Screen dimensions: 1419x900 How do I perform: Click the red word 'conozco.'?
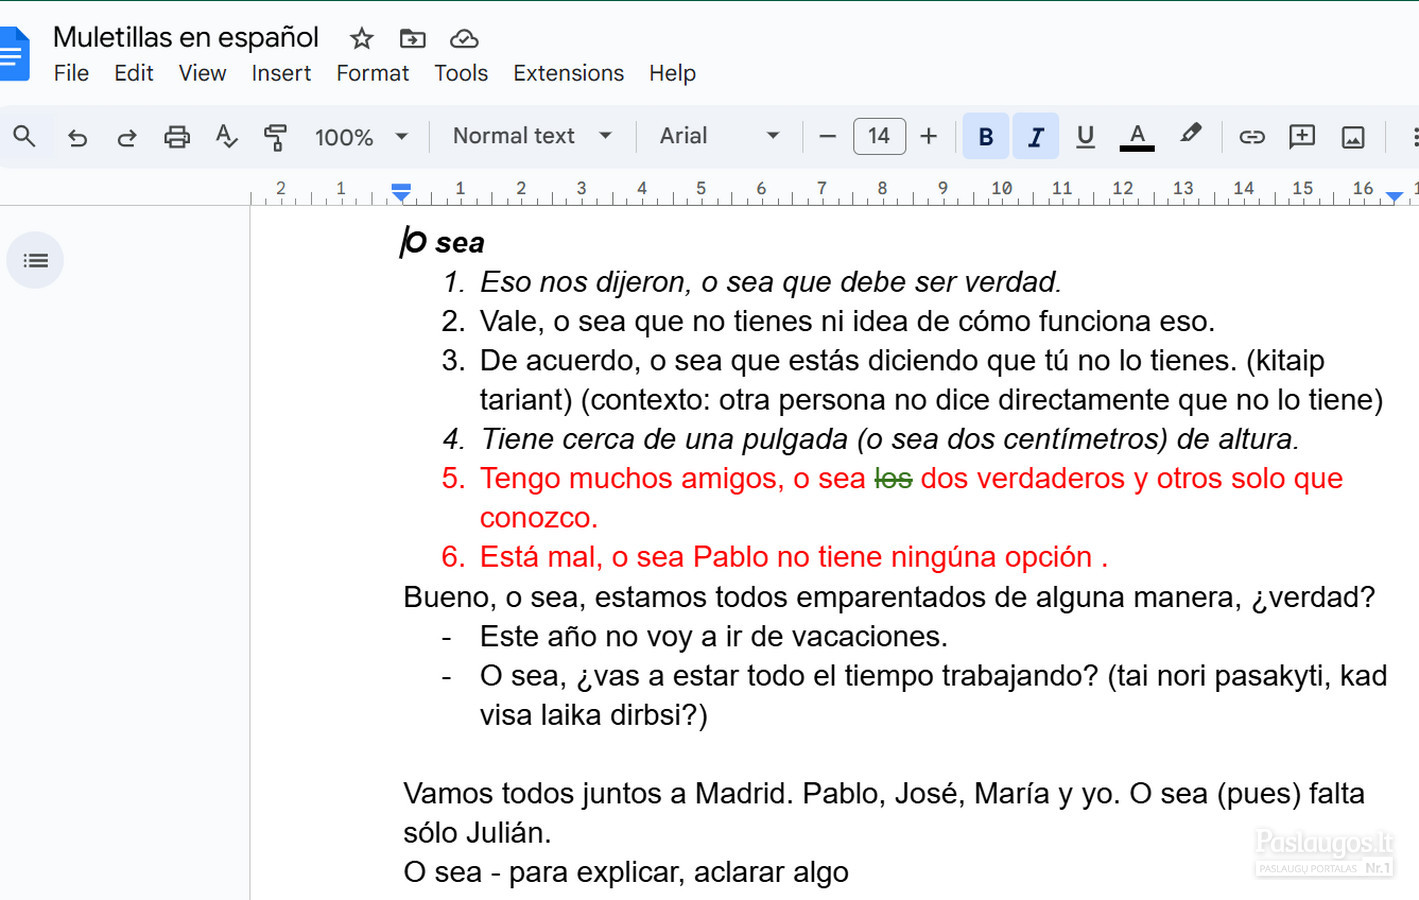[x=539, y=518]
